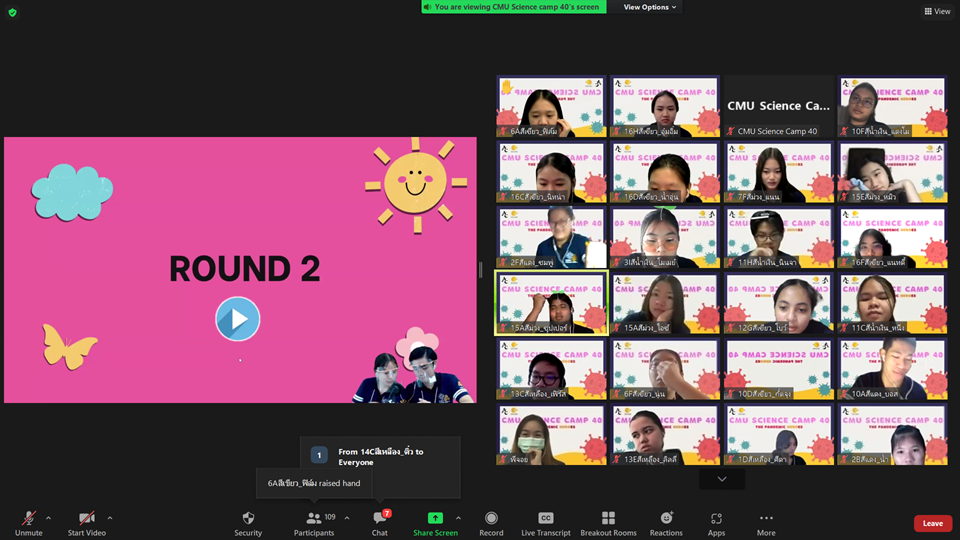
Task: Start recording with the Record button
Action: (491, 522)
